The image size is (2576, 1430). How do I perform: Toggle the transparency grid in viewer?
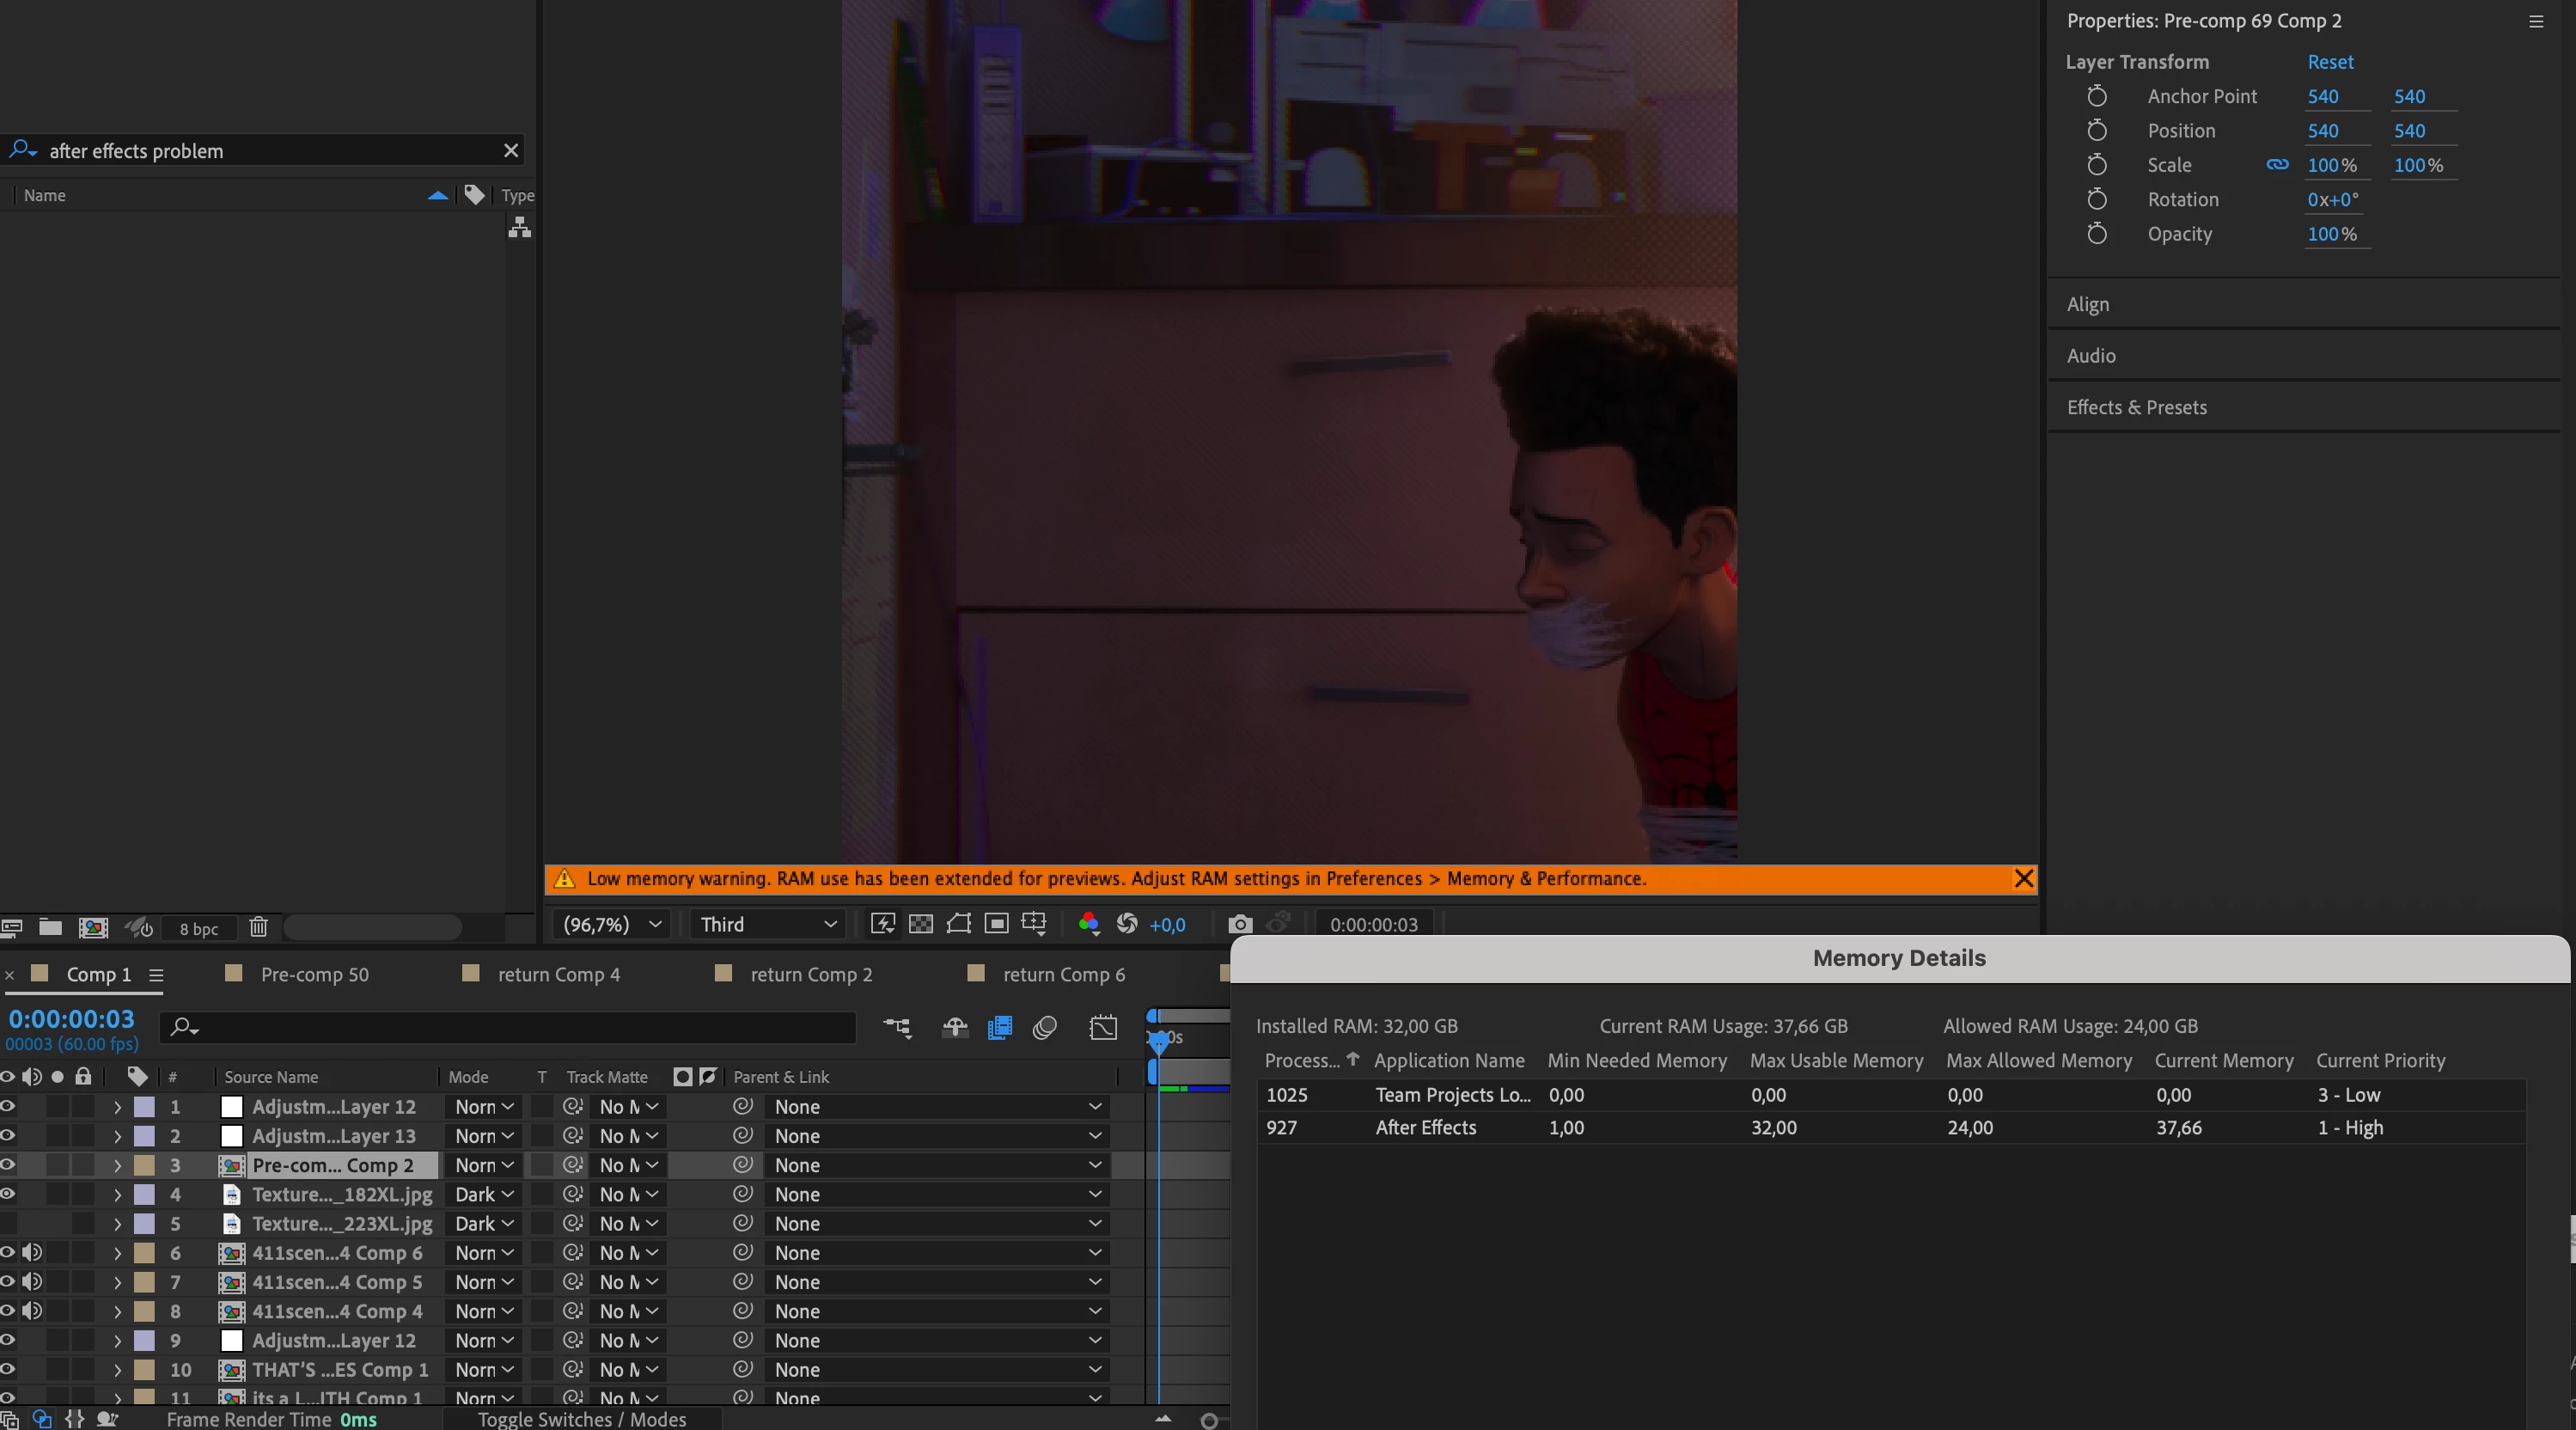(x=920, y=924)
